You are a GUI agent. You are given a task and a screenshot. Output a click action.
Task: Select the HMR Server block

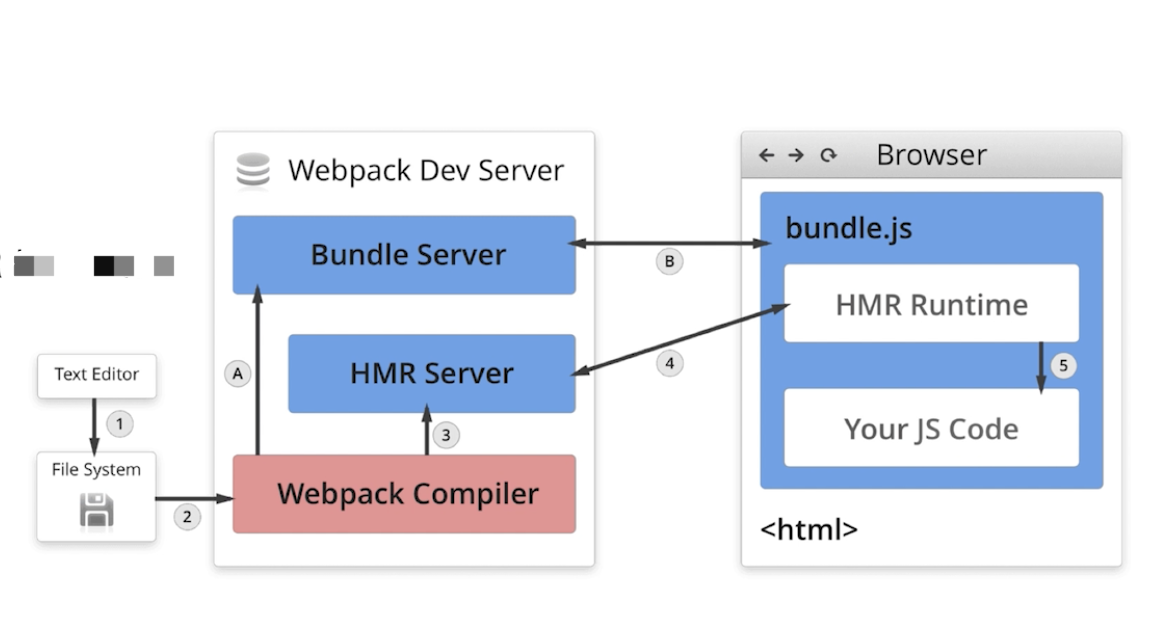point(432,374)
